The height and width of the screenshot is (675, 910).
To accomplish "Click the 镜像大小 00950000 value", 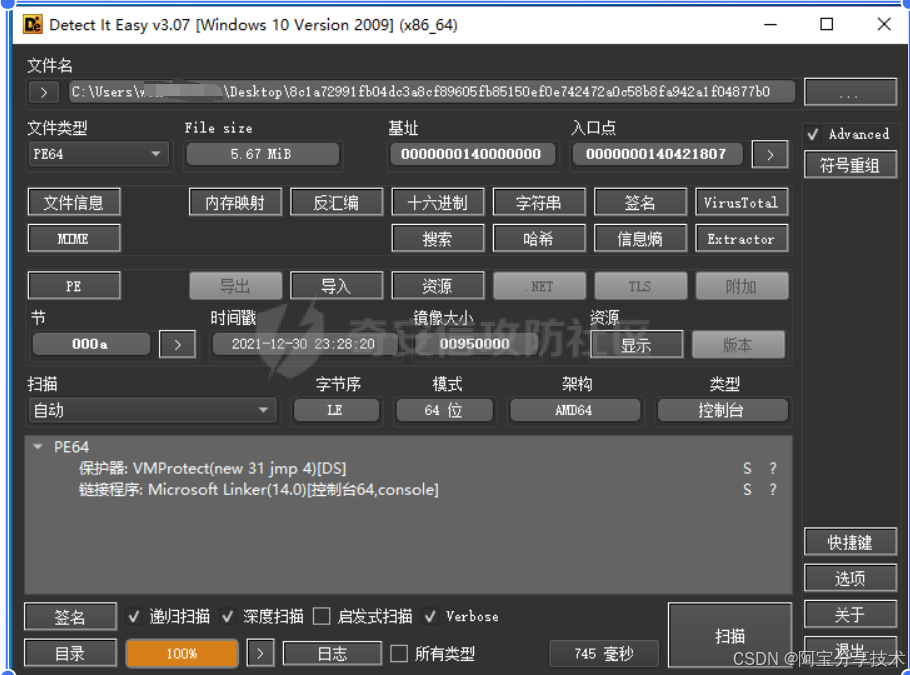I will click(x=475, y=344).
